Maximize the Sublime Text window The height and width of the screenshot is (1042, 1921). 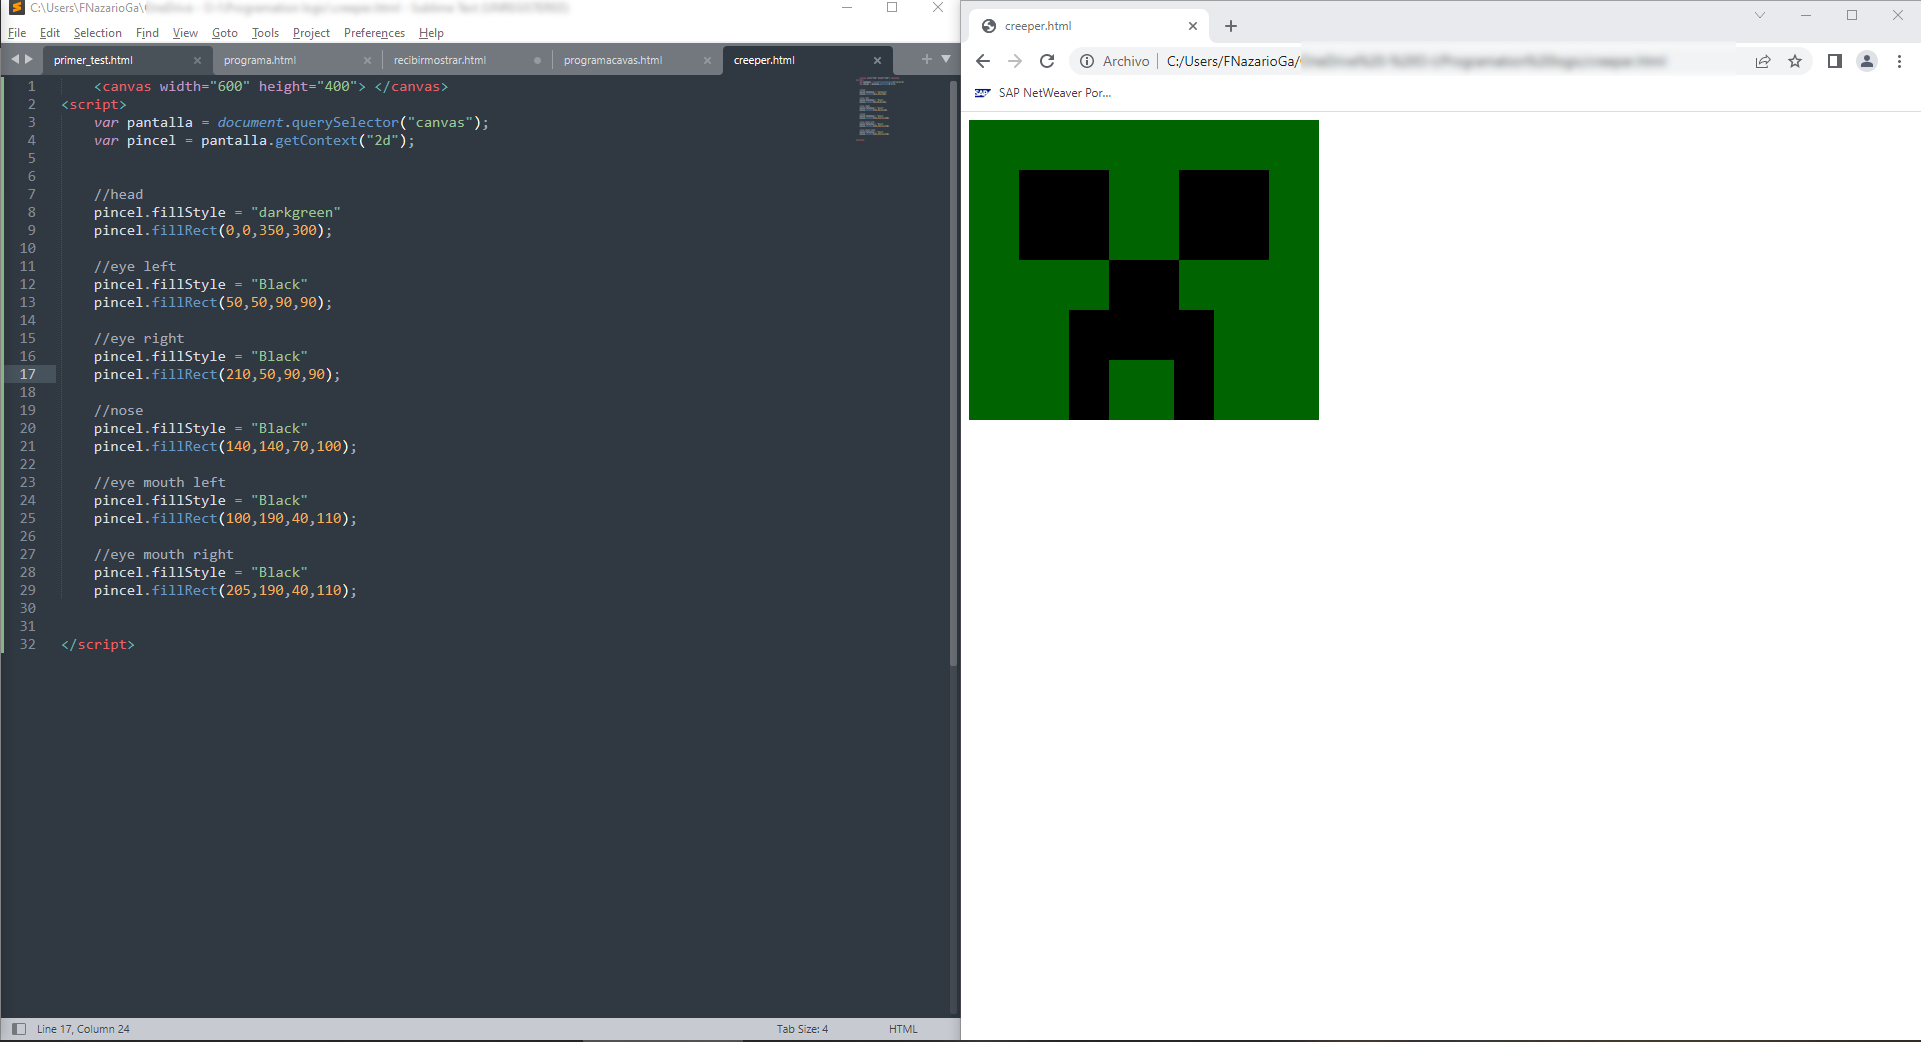click(892, 8)
